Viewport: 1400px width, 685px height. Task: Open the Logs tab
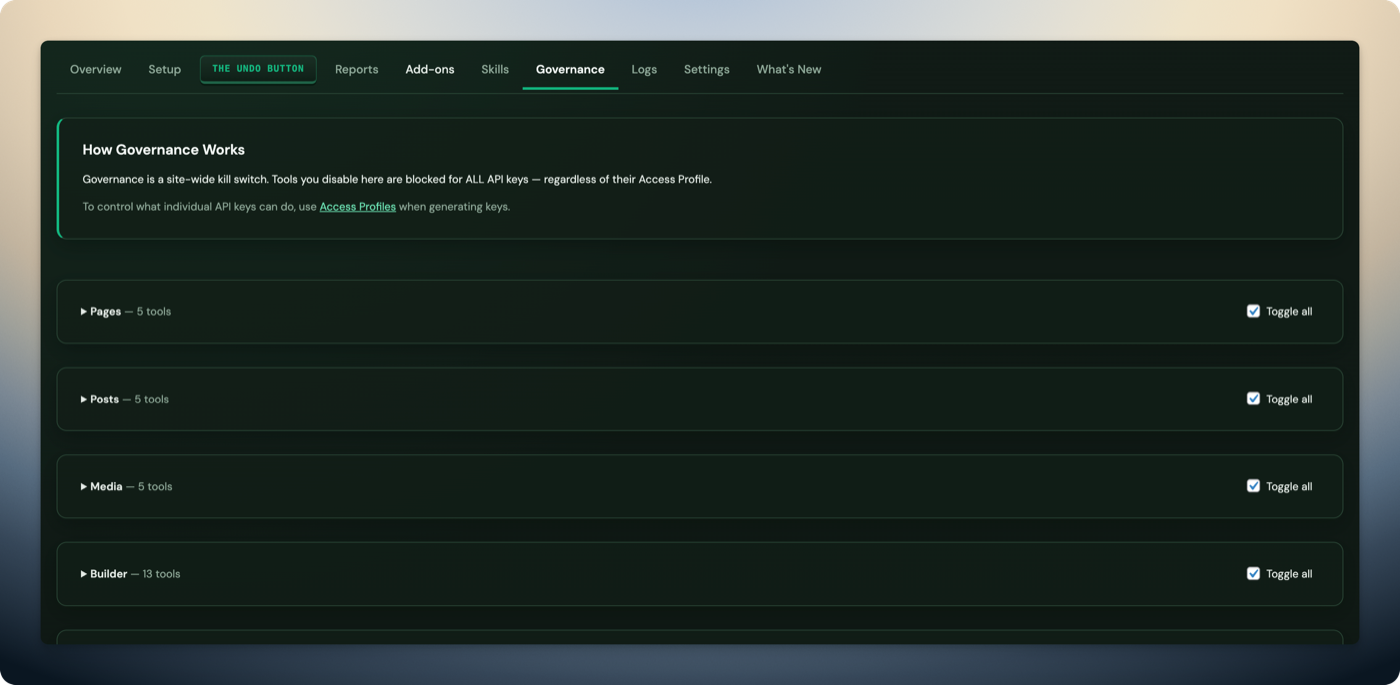click(644, 69)
